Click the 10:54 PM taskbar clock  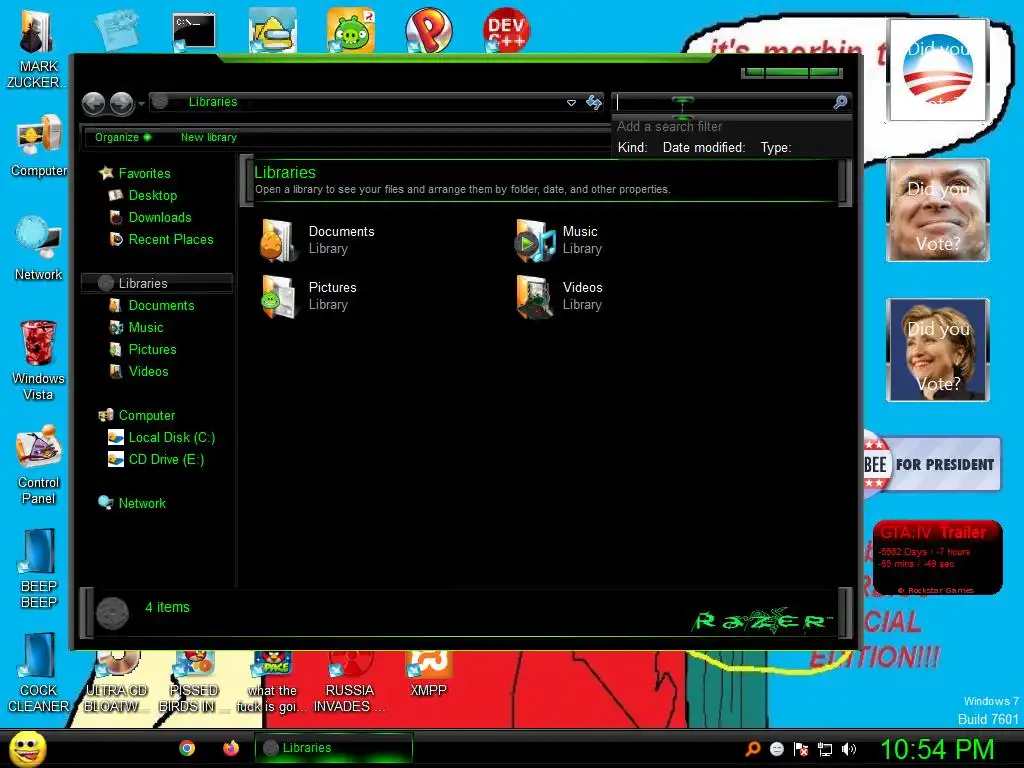pos(937,749)
